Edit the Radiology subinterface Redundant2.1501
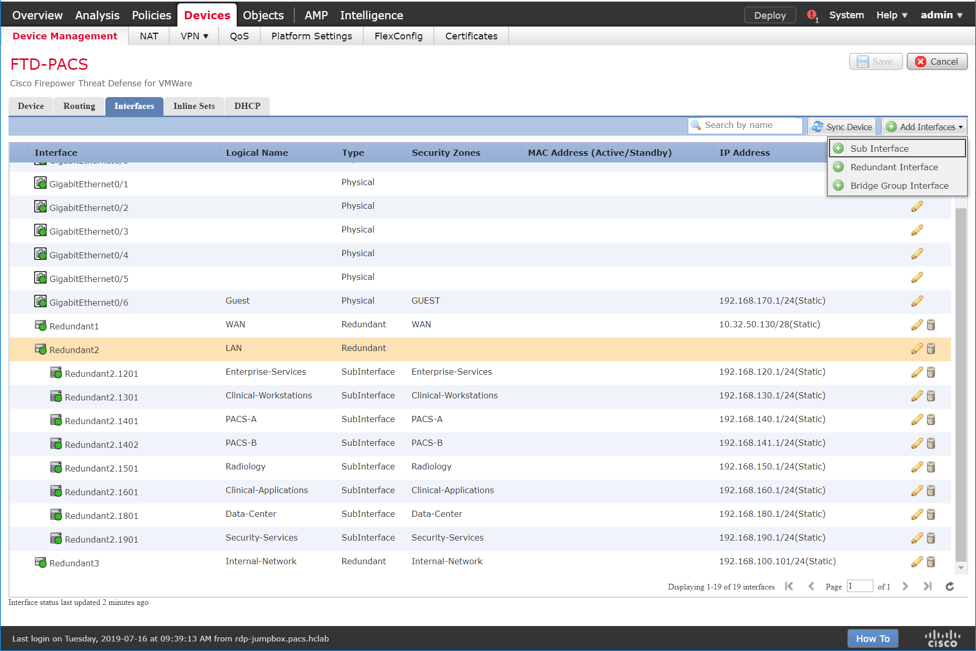 tap(916, 467)
